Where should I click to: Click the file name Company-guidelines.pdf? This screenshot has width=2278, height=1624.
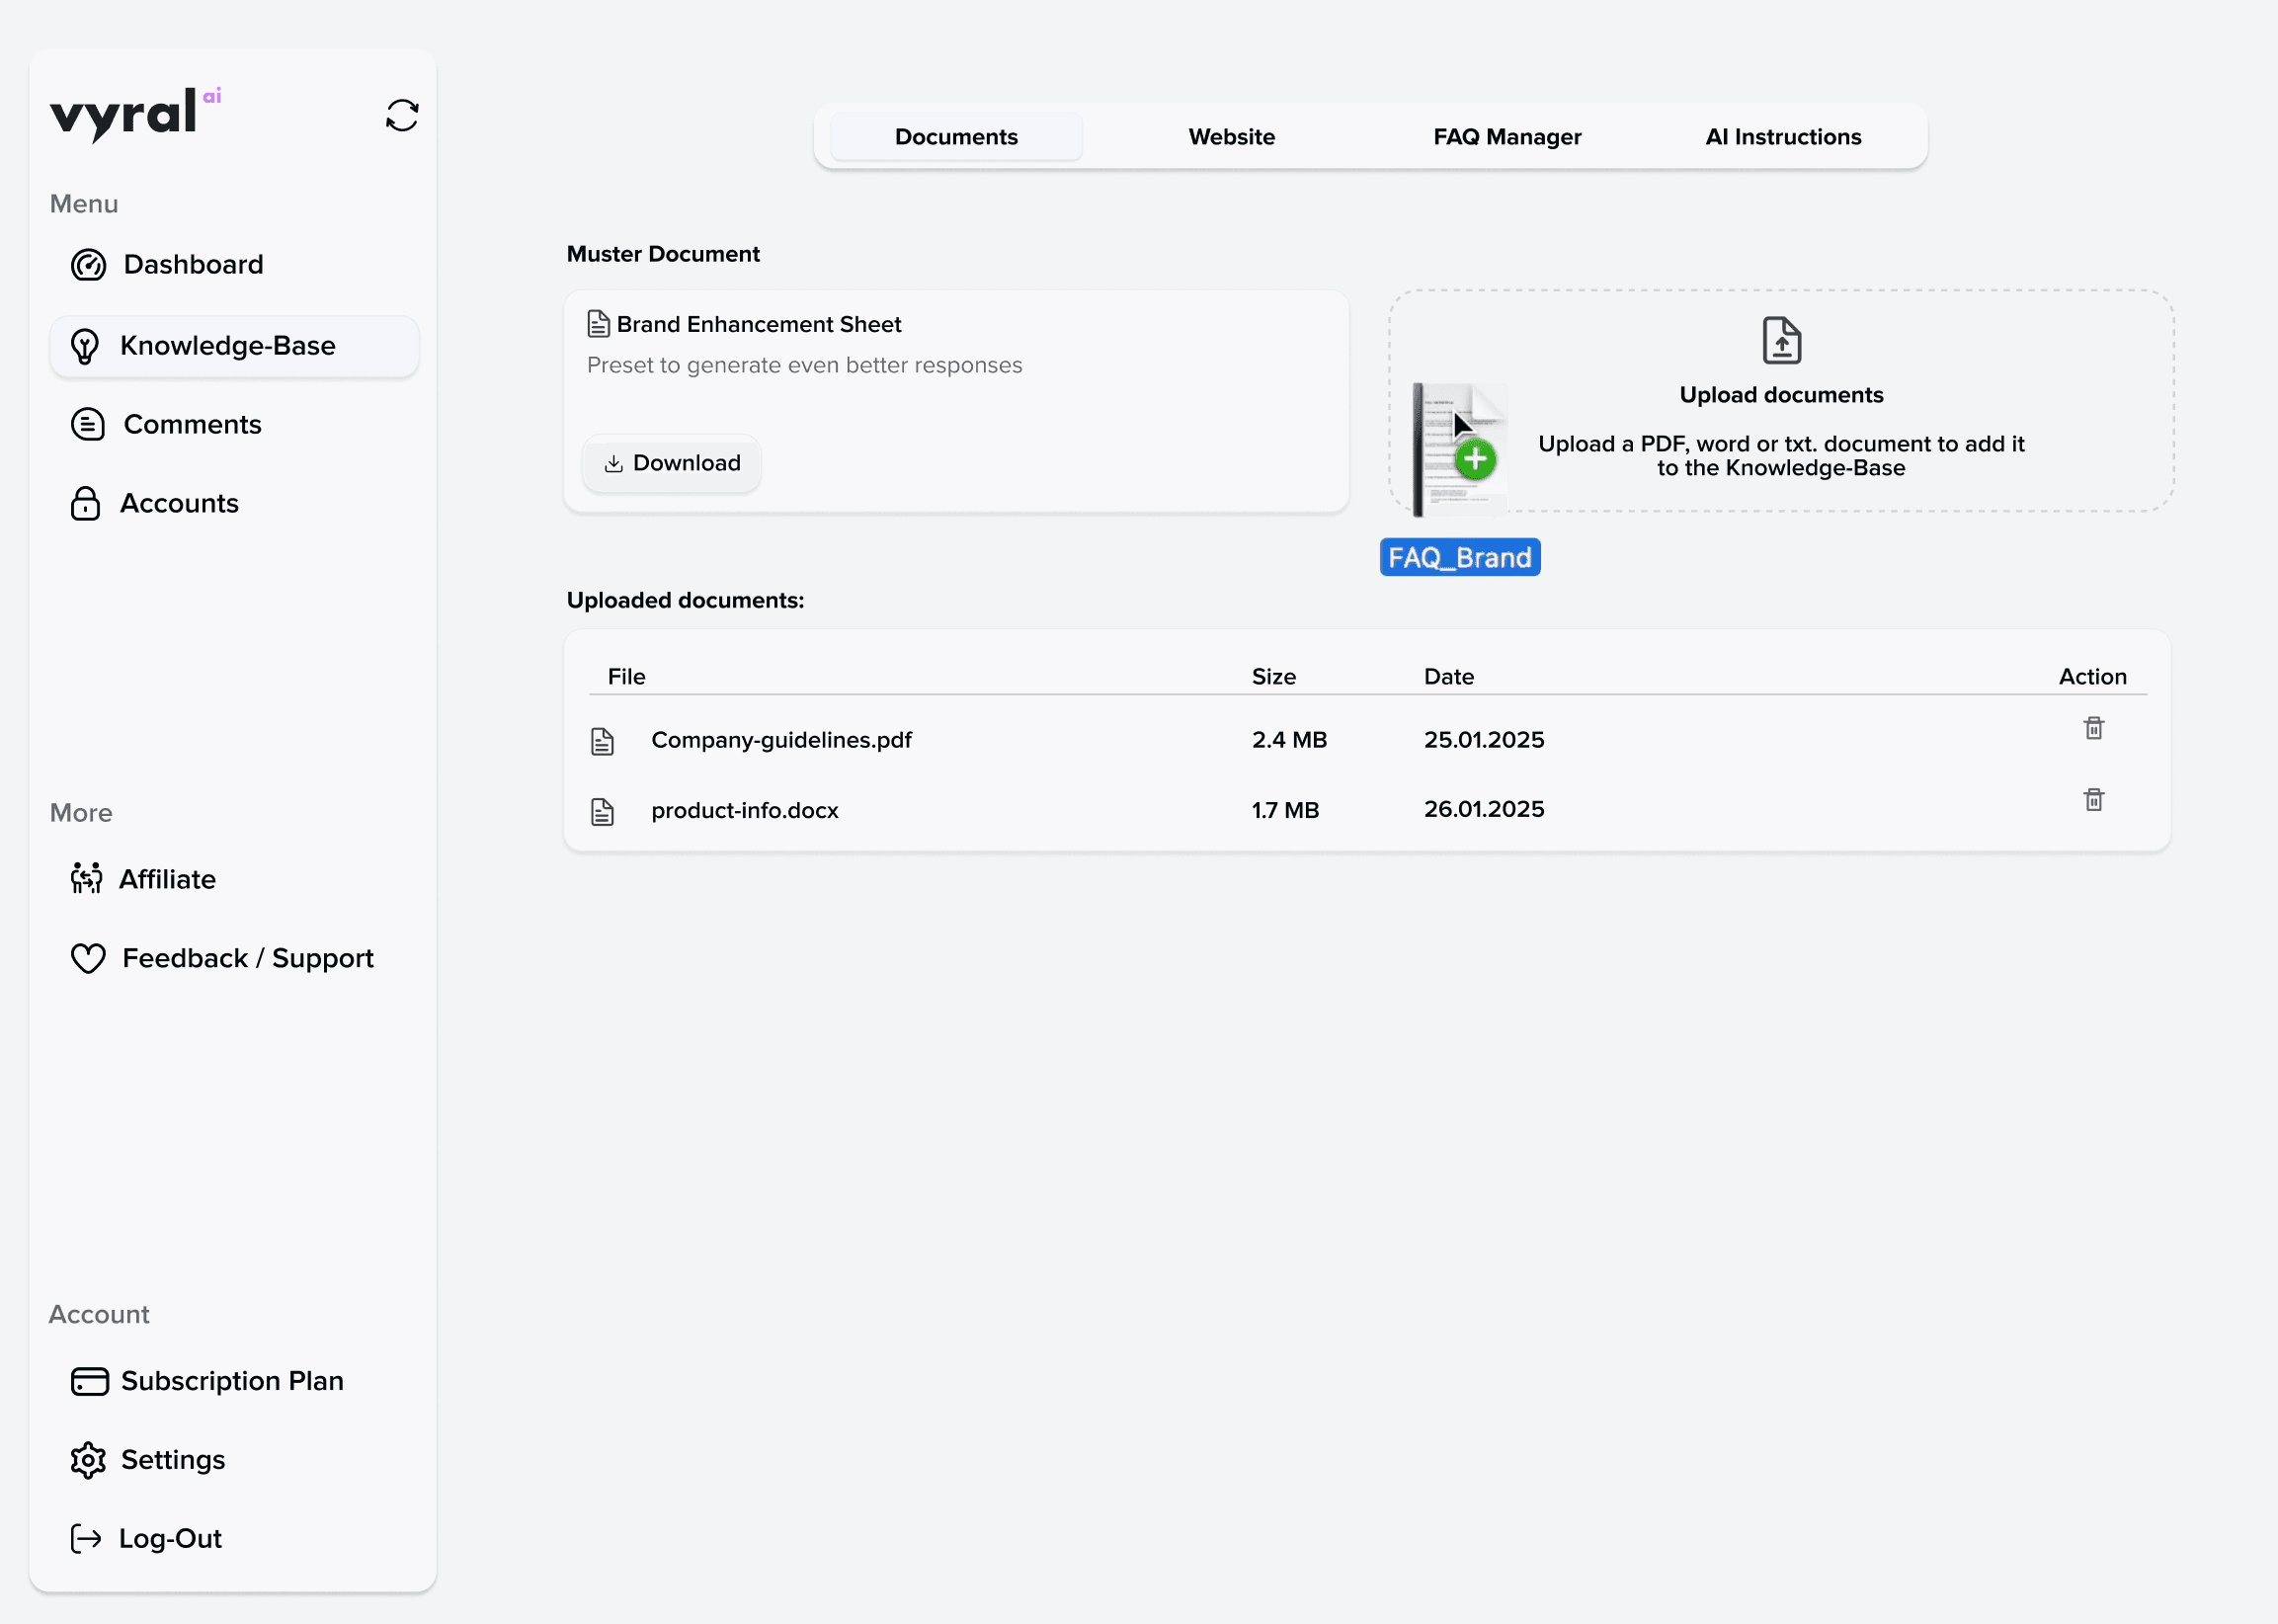coord(781,740)
